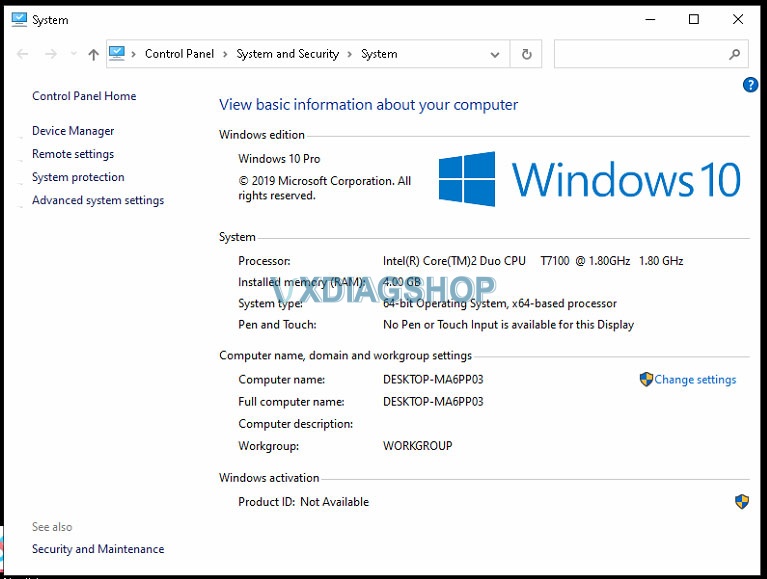Screen dimensions: 767x579
Task: Close the System window
Action: [x=738, y=20]
